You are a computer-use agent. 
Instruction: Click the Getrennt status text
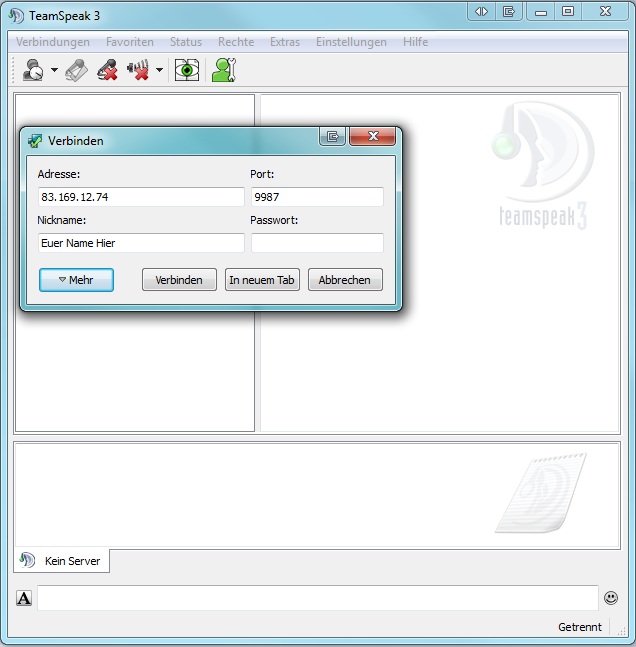click(580, 627)
